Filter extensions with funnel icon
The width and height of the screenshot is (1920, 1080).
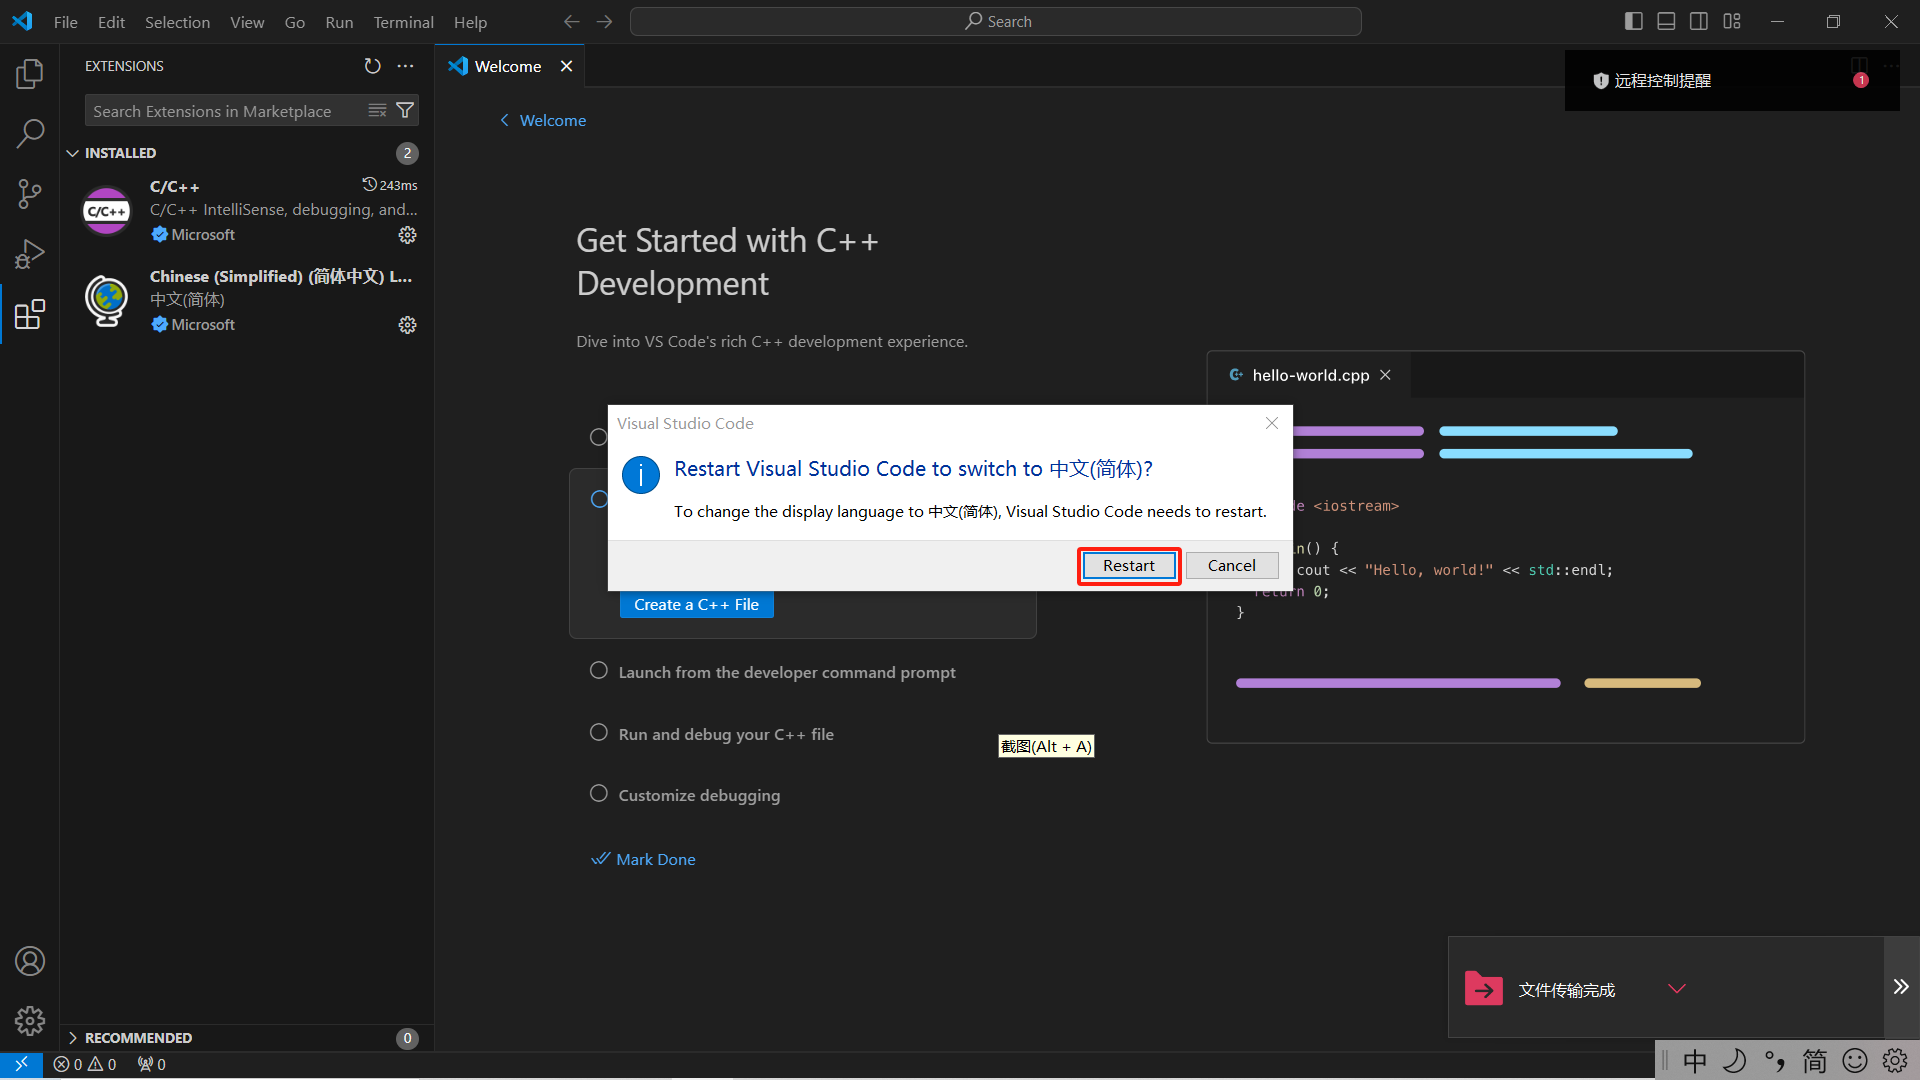(405, 110)
